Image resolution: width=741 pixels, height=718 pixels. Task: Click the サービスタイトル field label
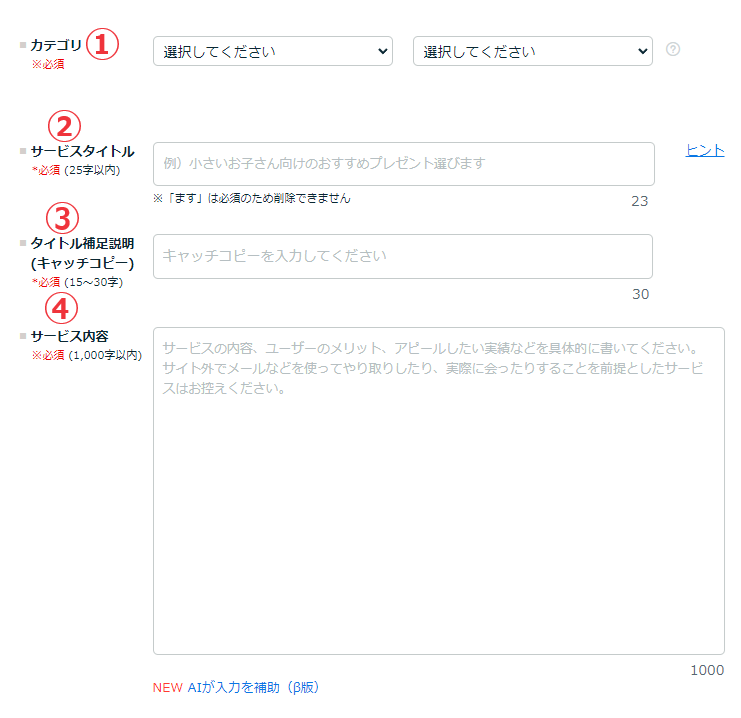82,151
